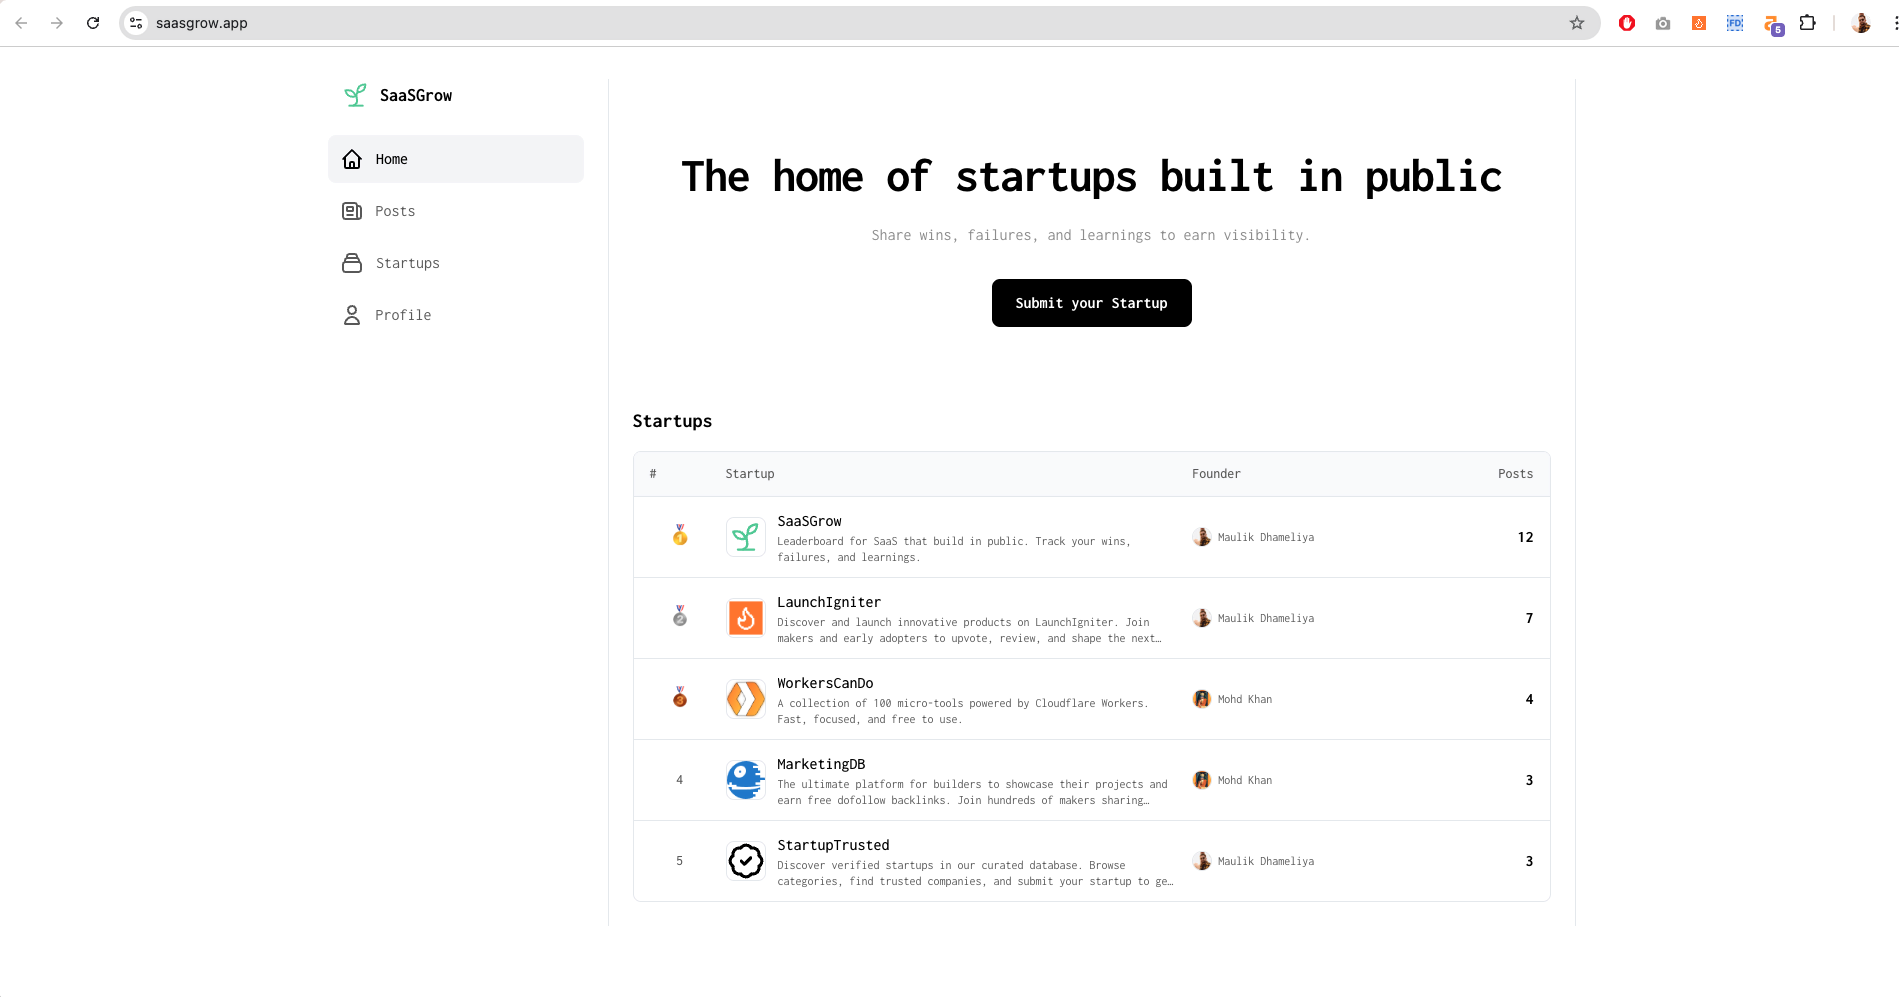Screen dimensions: 1899x997
Task: Open the browser extensions puzzle icon
Action: coord(1807,23)
